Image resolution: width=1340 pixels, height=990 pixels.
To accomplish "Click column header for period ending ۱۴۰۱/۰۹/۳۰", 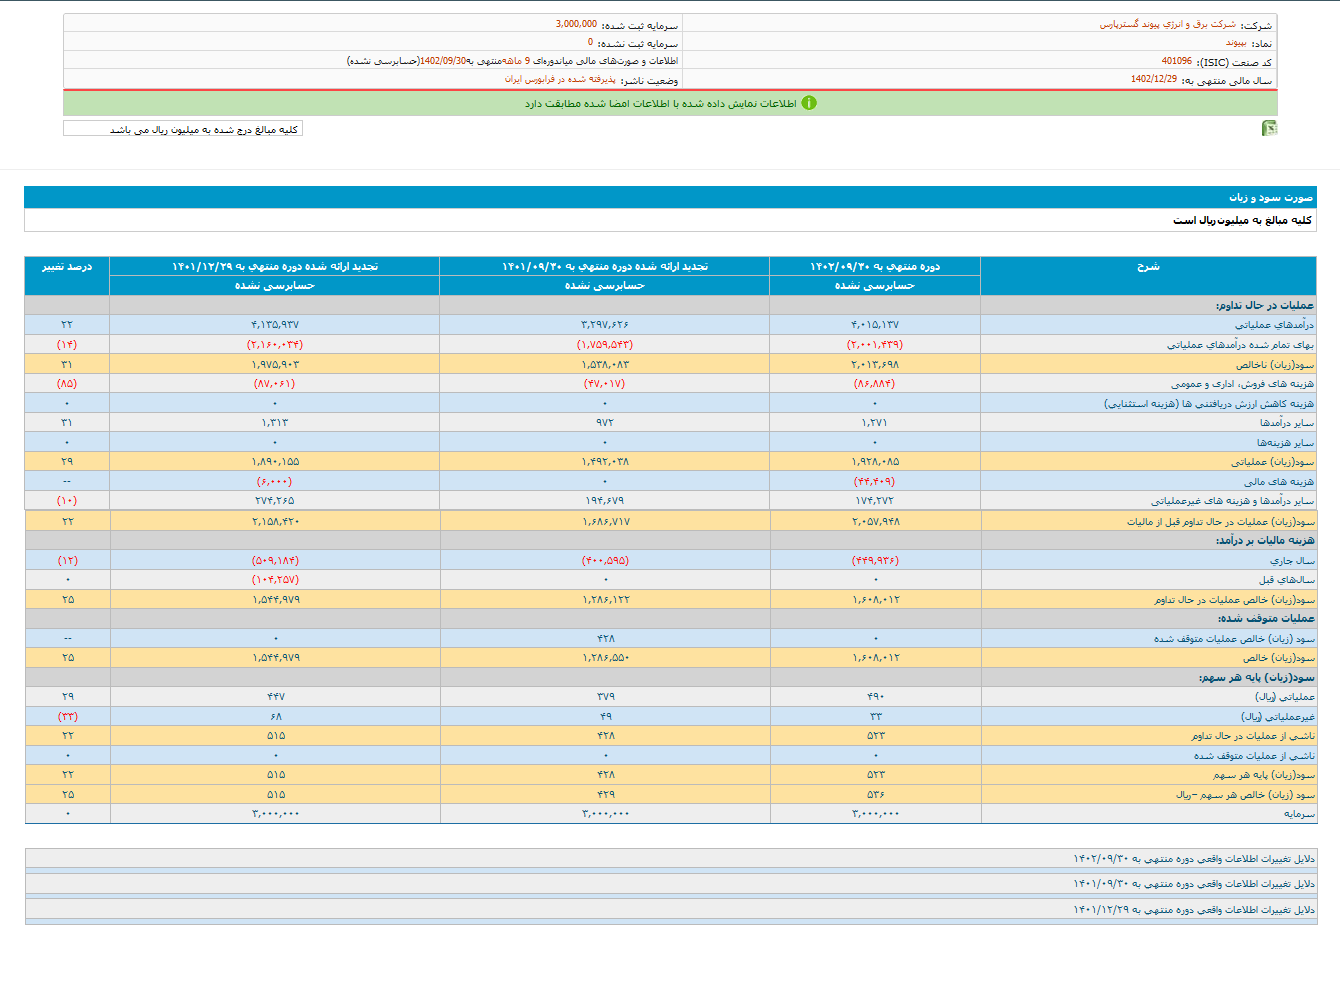I will click(605, 267).
